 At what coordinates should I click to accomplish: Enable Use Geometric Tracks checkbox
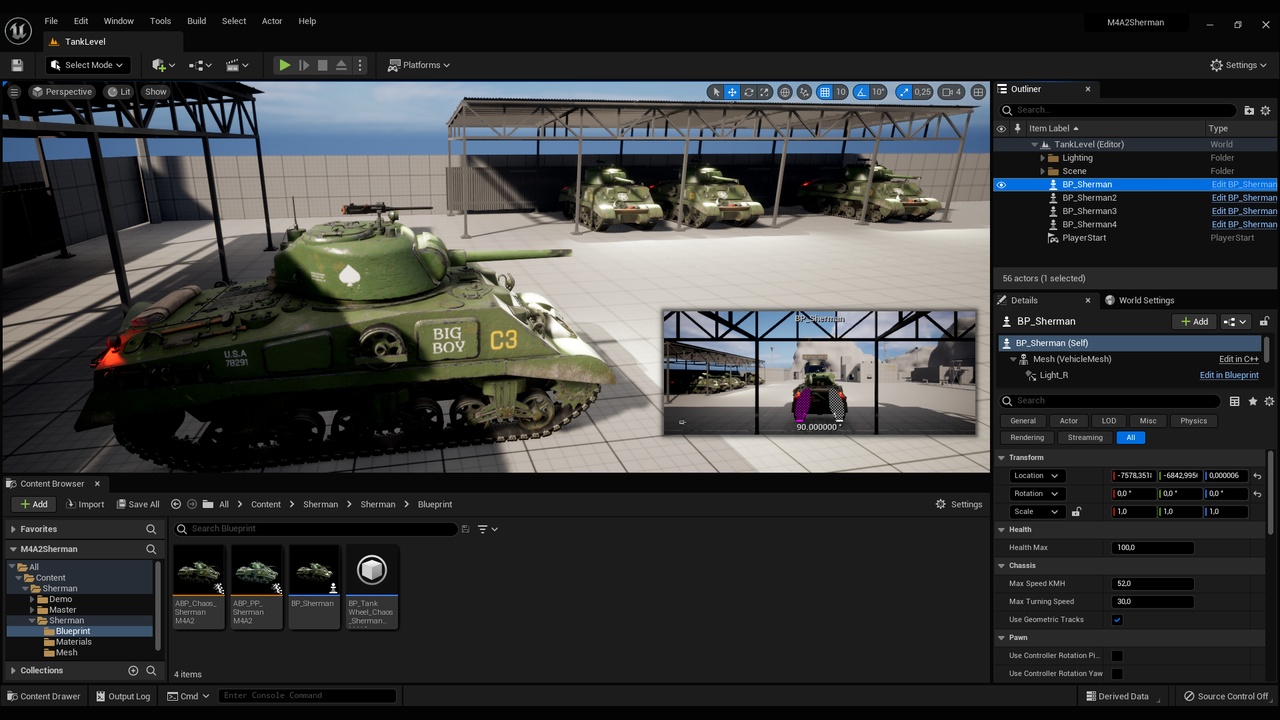pyautogui.click(x=1117, y=620)
